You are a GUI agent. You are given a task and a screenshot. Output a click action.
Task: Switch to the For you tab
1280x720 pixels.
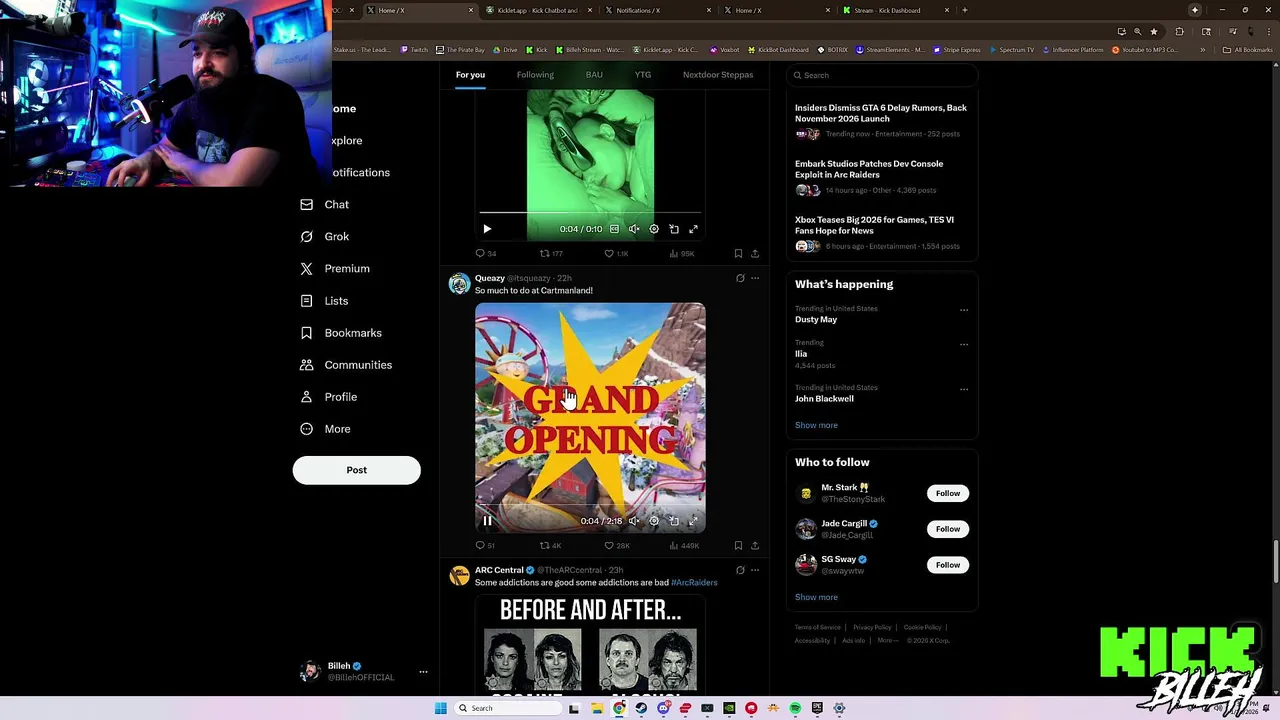(x=470, y=75)
